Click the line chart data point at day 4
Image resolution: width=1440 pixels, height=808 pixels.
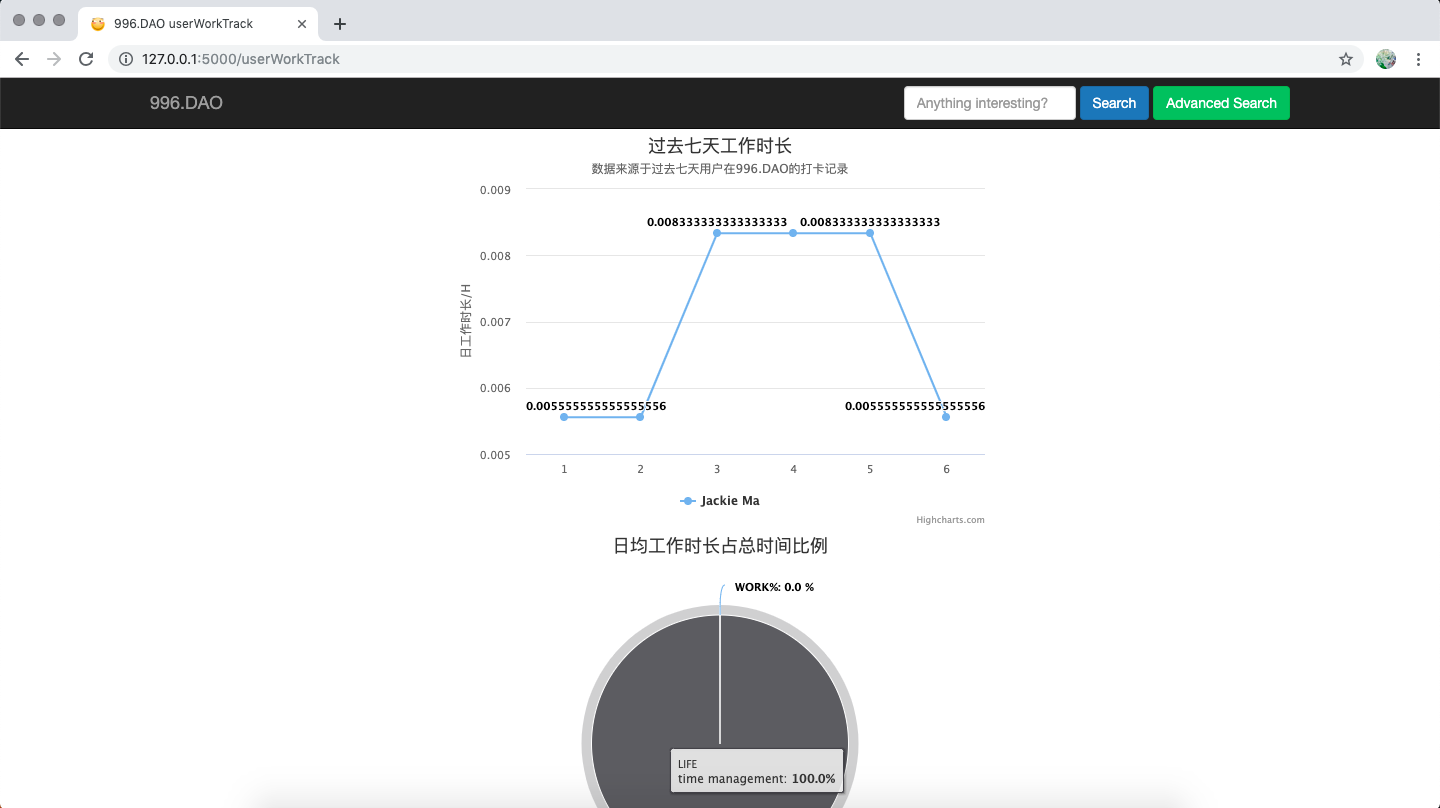pos(793,233)
